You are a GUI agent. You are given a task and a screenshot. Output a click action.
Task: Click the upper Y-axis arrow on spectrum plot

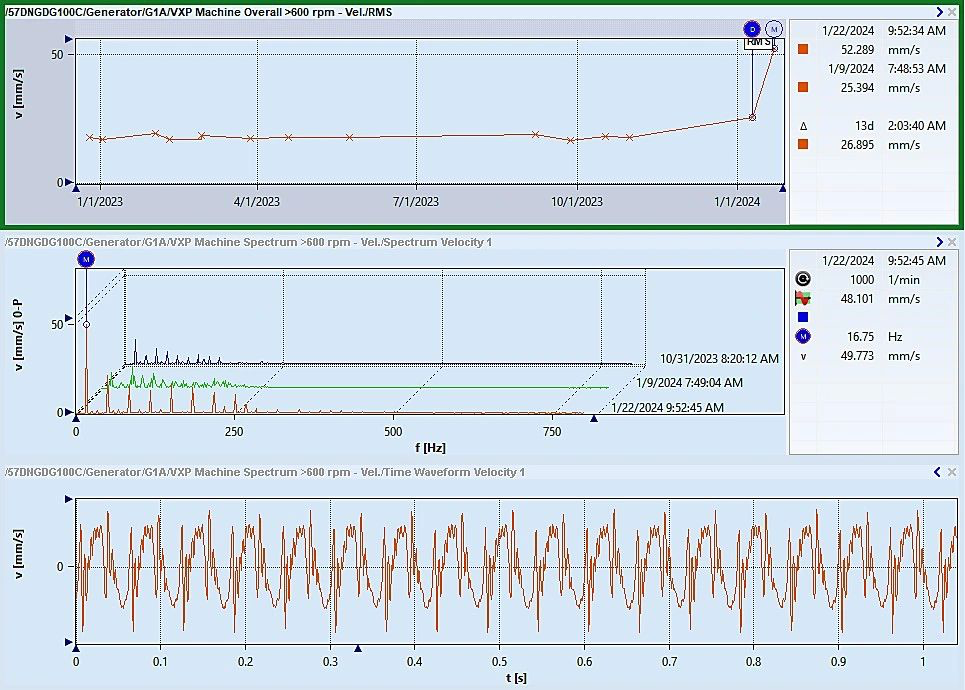point(69,318)
